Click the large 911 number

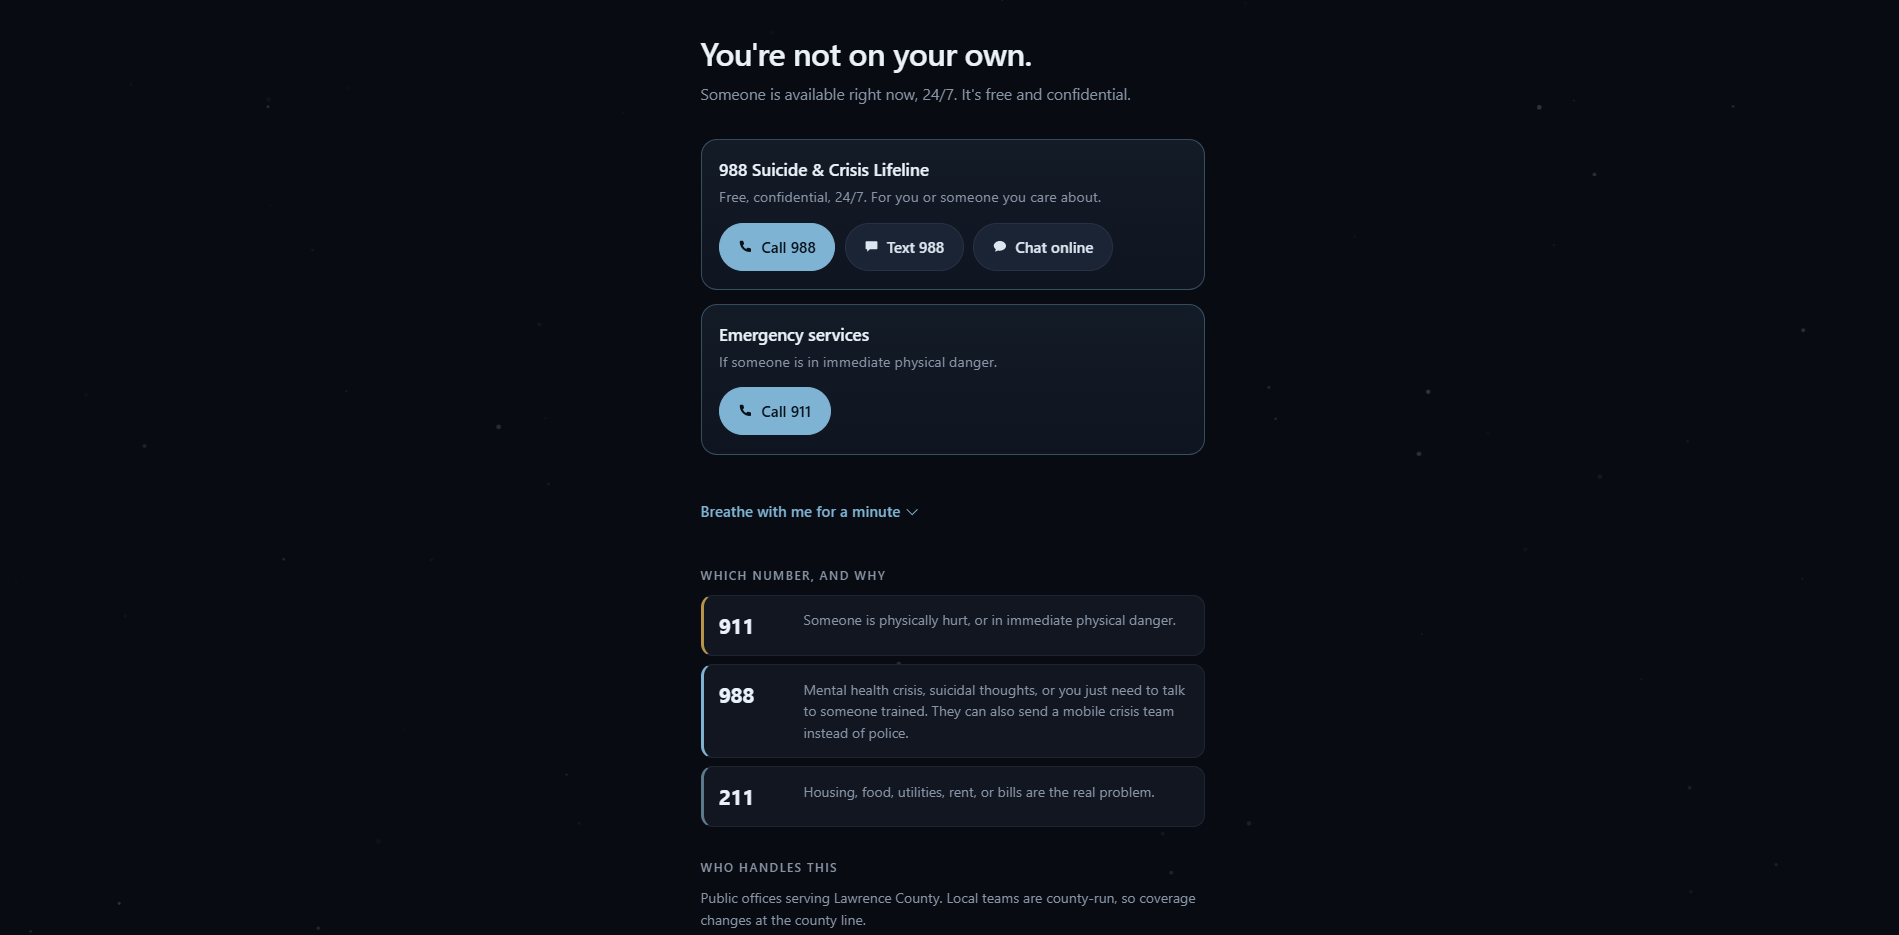735,626
